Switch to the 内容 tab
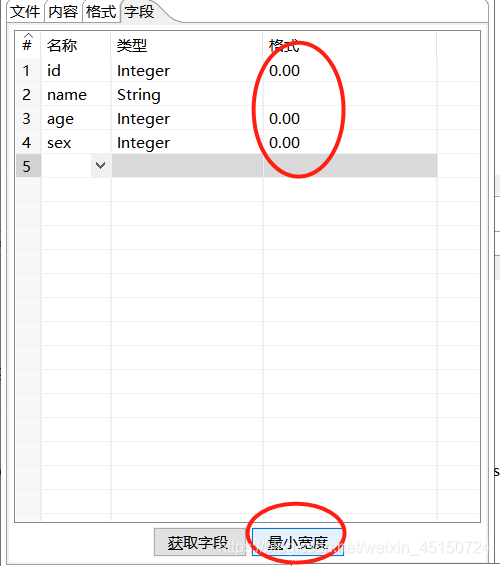Image resolution: width=500 pixels, height=566 pixels. point(63,12)
